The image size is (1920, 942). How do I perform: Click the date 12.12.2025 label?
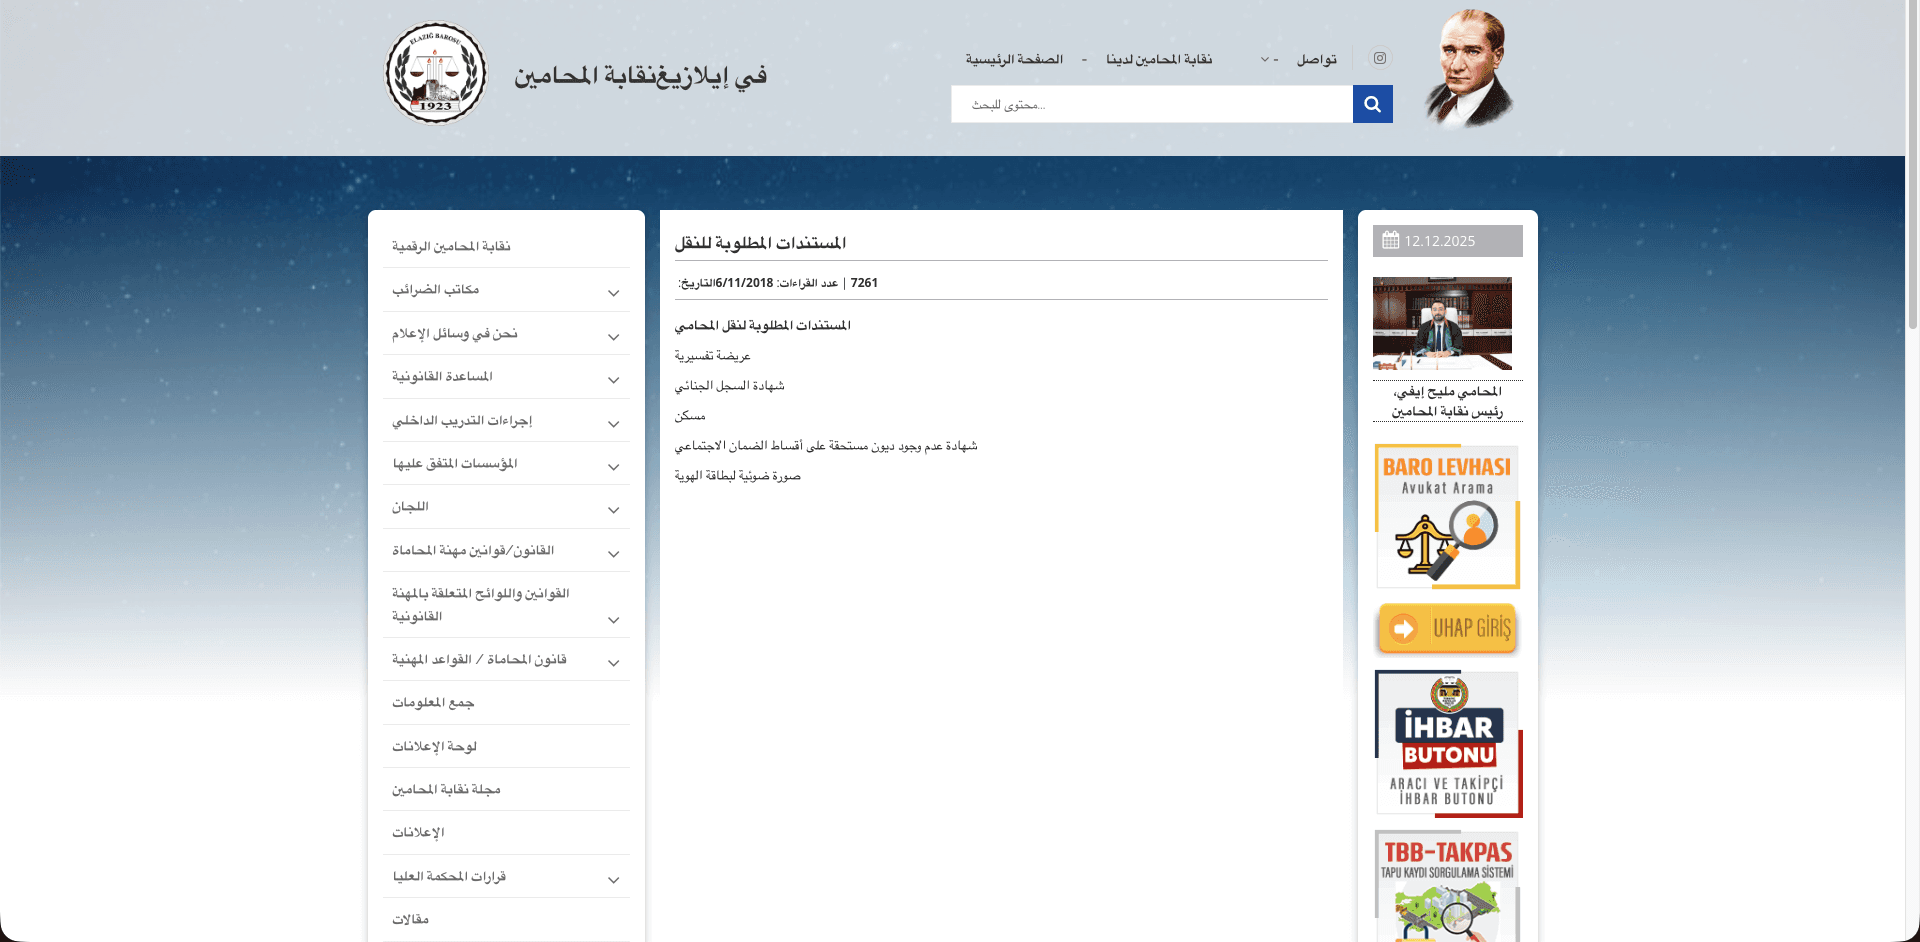point(1439,241)
